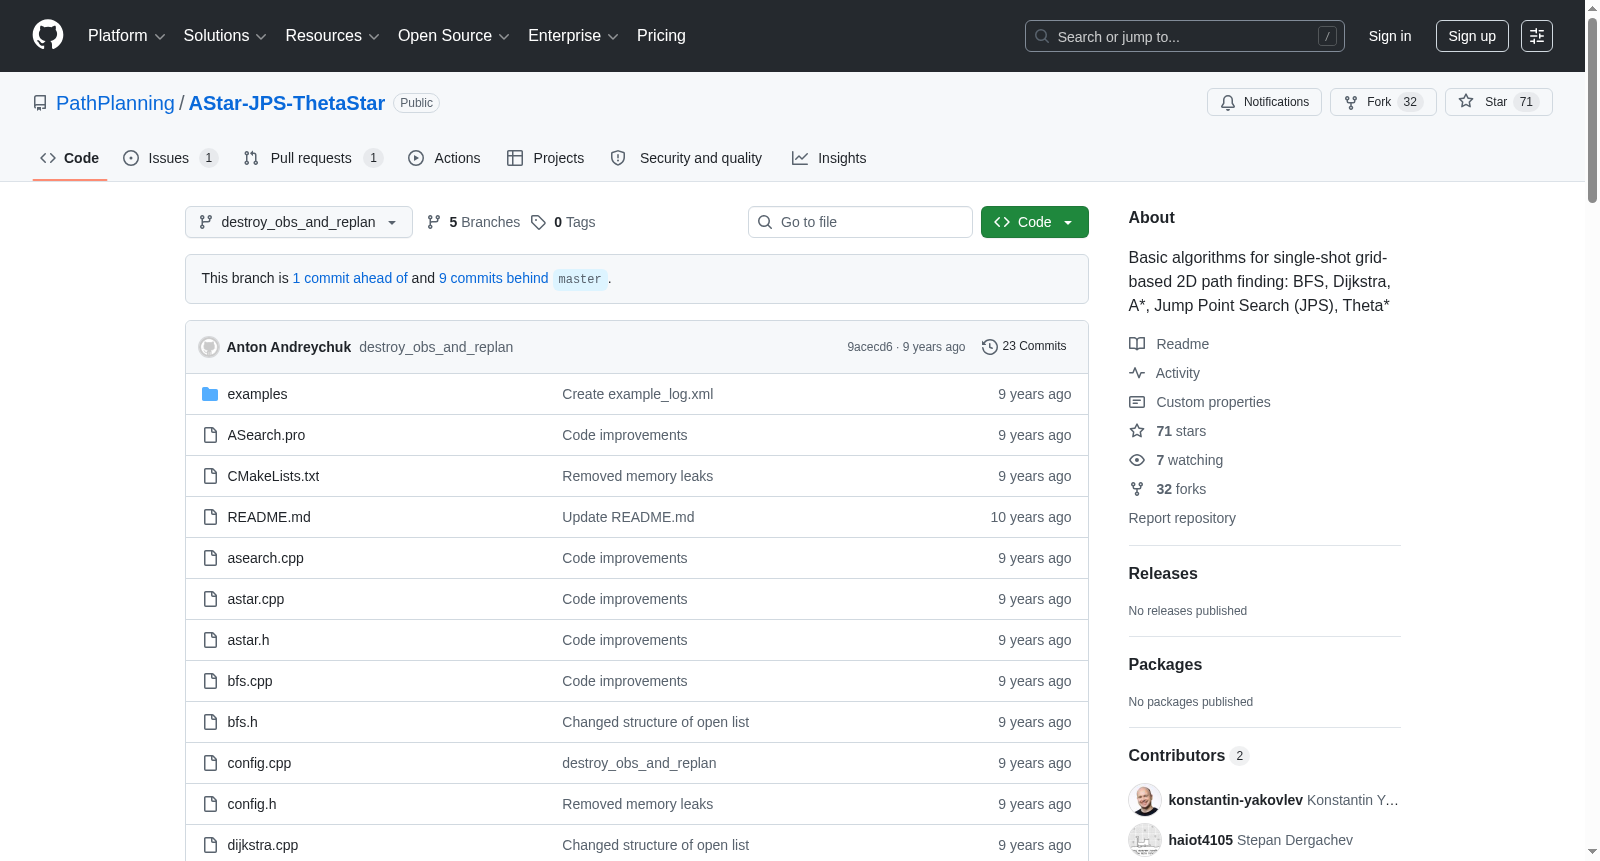Open bfs.cpp file
The image size is (1600, 861).
(x=249, y=681)
